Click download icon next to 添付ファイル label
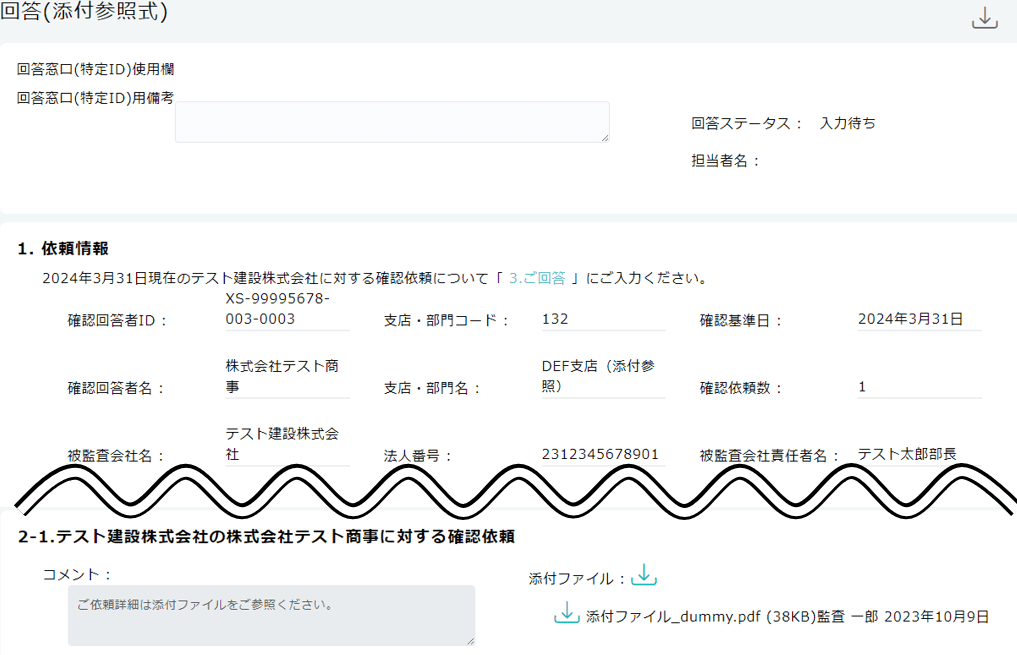Screen dimensions: 1017x655 click(645, 575)
